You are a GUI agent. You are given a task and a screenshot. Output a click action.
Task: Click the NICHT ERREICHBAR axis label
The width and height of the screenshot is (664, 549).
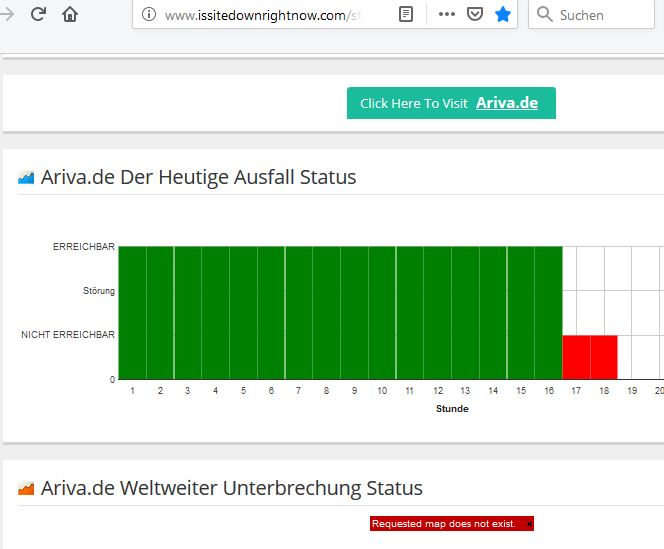[68, 335]
